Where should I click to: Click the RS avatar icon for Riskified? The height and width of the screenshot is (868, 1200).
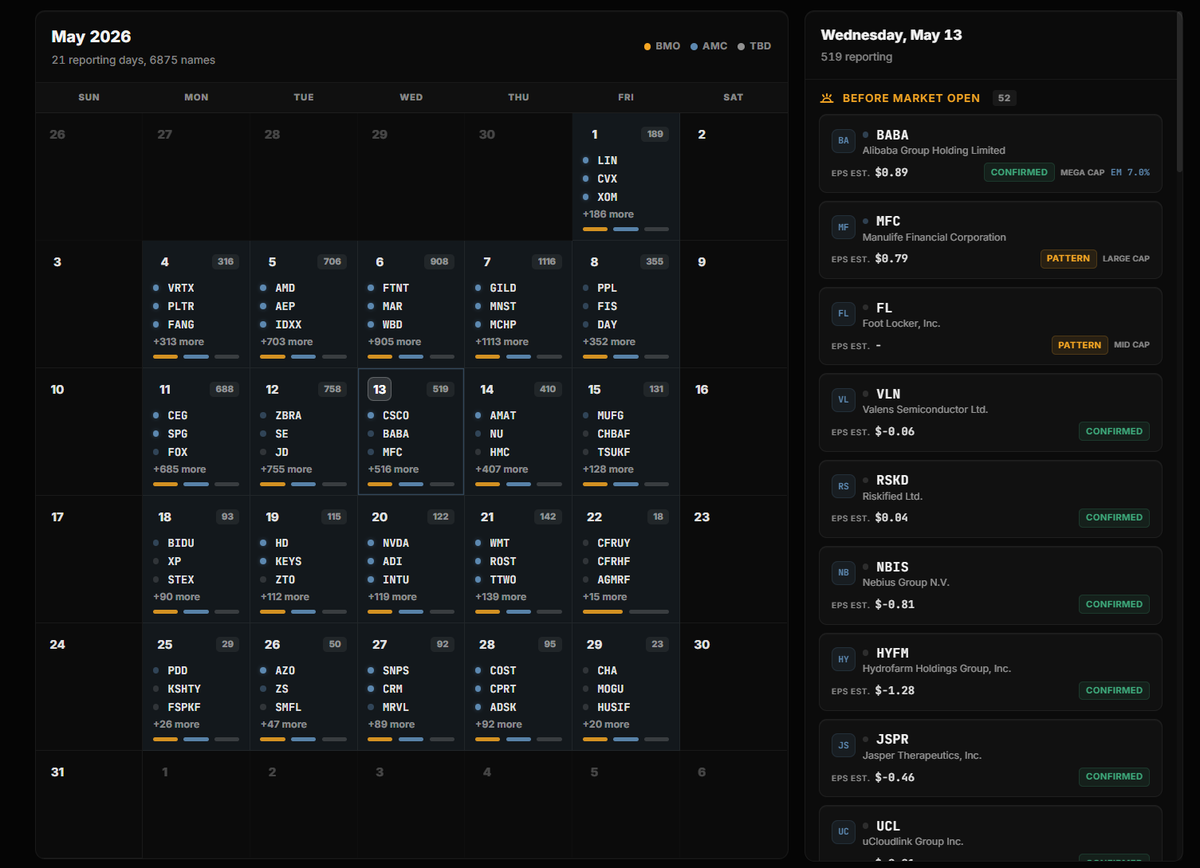tap(843, 487)
